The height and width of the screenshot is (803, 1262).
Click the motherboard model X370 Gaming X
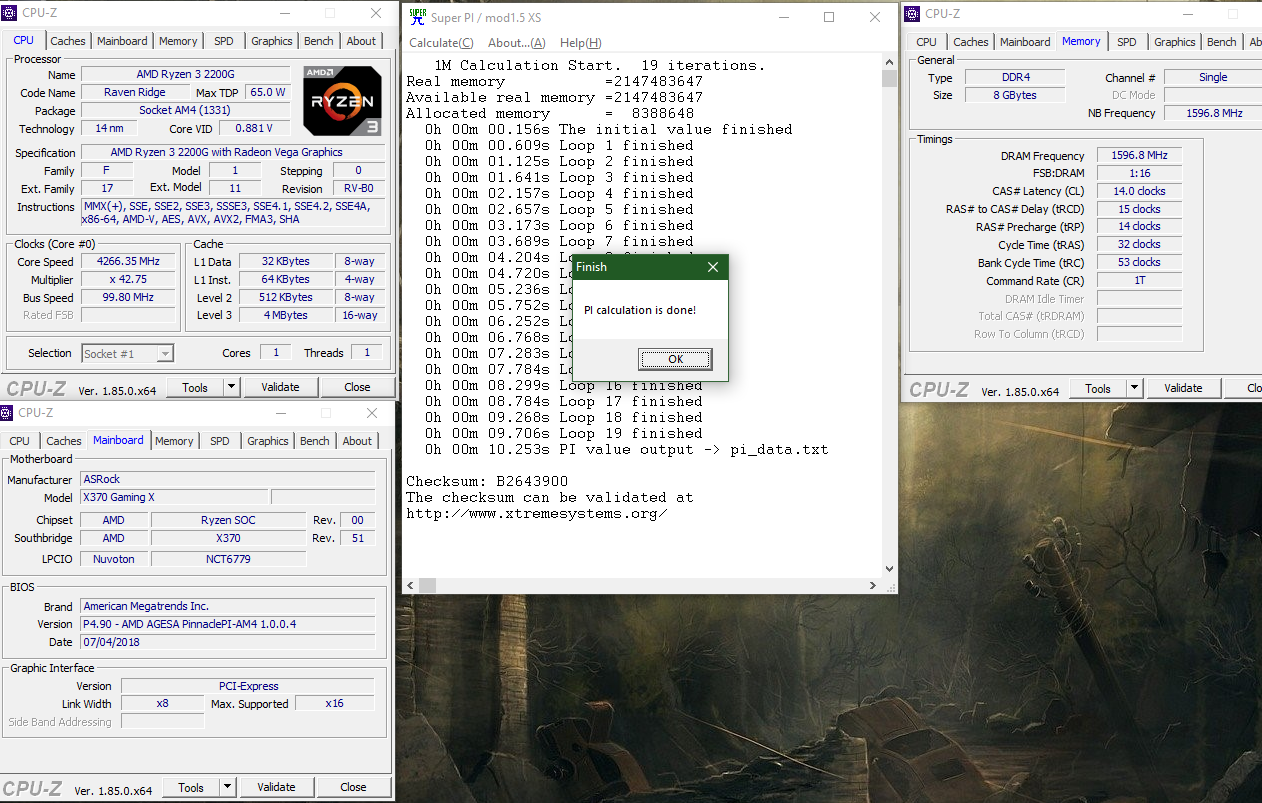tap(174, 497)
